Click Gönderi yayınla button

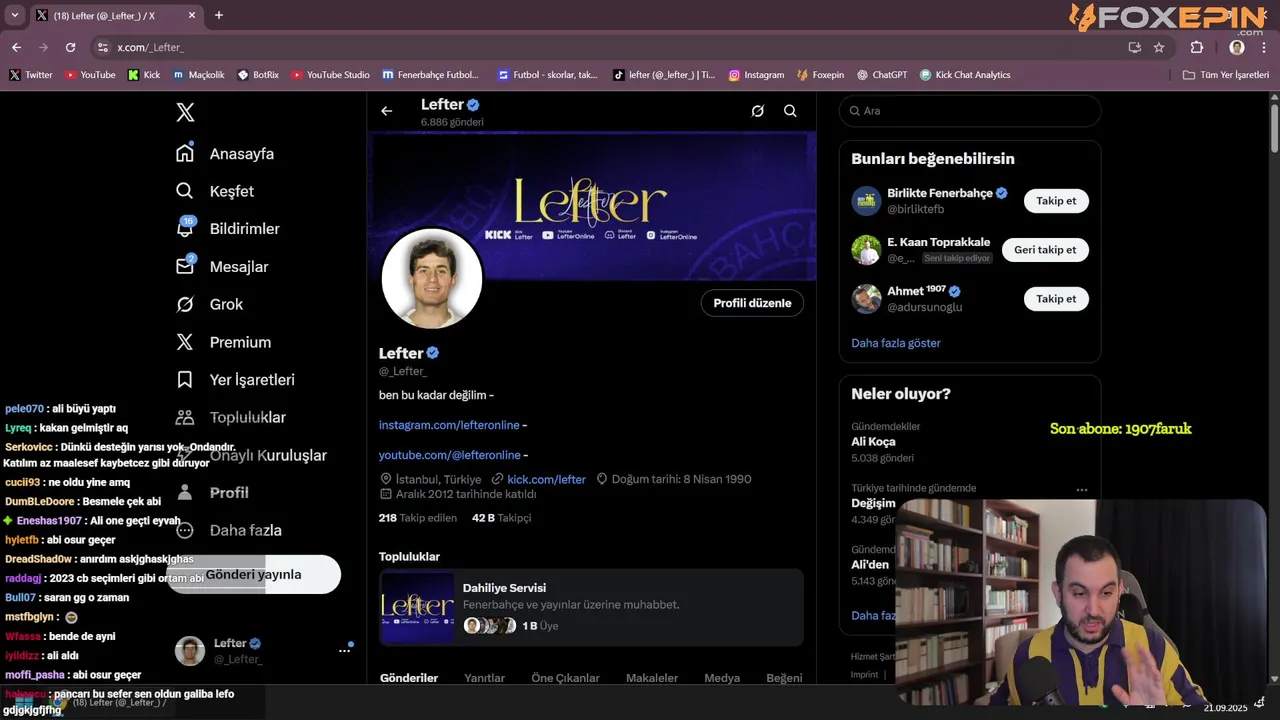coord(254,574)
